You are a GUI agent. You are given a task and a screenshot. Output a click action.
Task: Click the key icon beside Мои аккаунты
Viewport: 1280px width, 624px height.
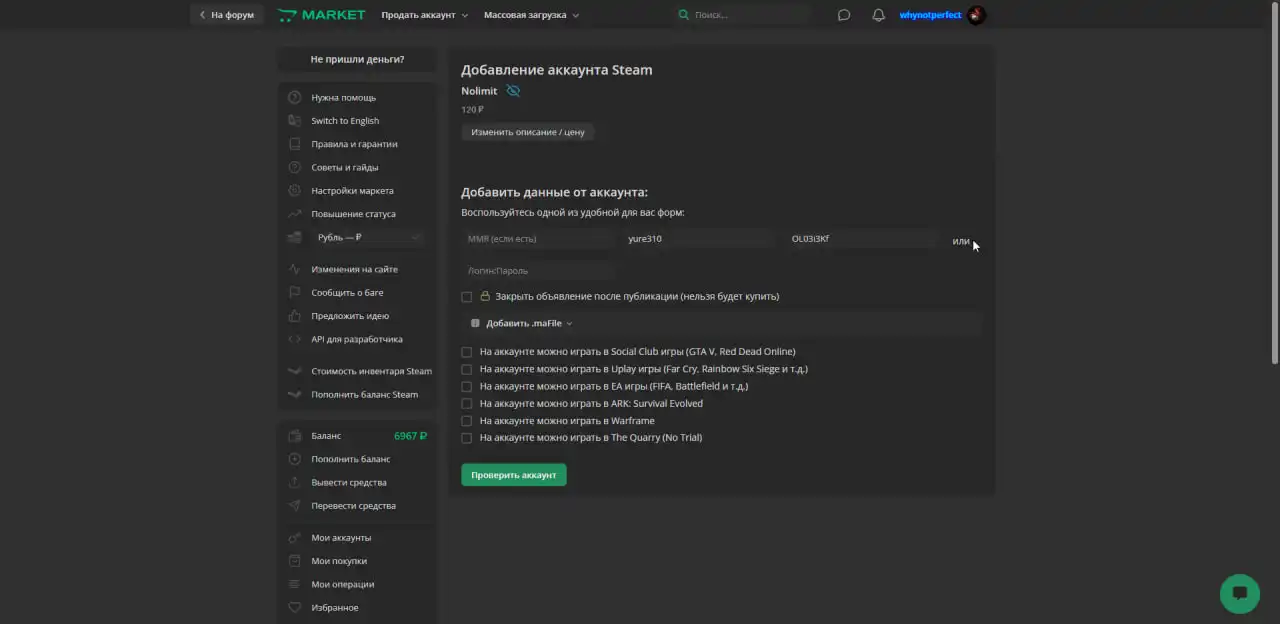point(294,537)
